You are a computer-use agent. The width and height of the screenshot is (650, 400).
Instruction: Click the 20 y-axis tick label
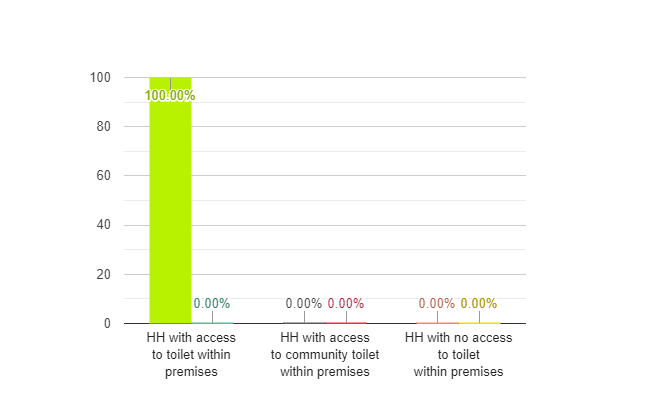104,274
